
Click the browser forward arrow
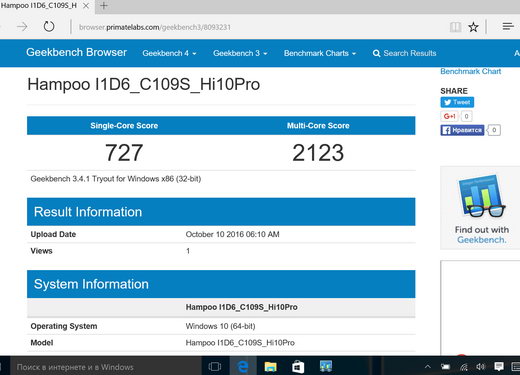point(22,26)
